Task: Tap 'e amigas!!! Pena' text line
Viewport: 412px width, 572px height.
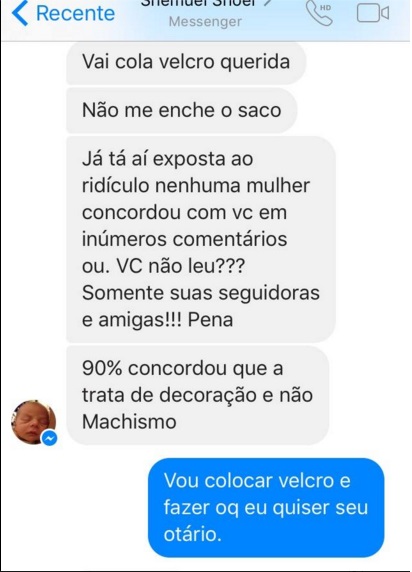Action: click(x=157, y=320)
